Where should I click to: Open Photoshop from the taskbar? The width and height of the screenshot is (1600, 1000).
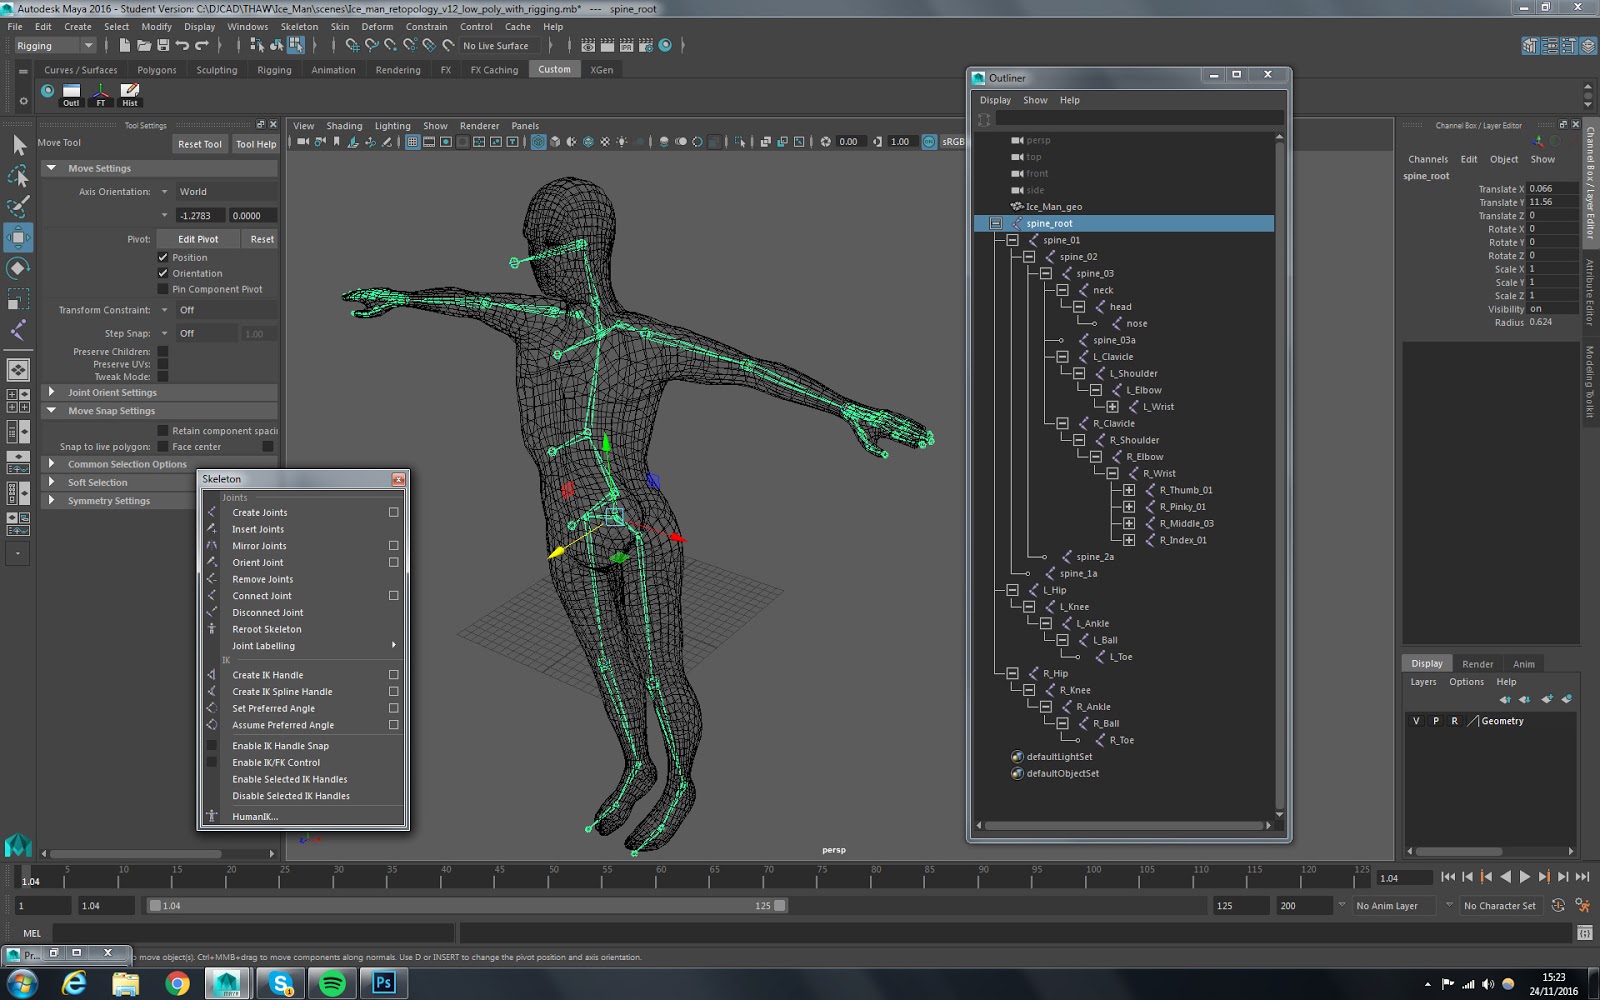click(384, 983)
